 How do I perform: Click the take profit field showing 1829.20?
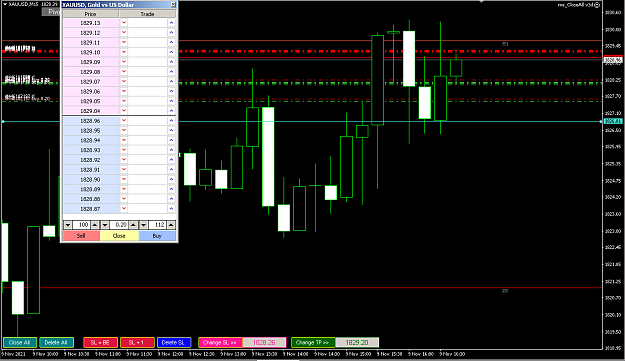[357, 343]
